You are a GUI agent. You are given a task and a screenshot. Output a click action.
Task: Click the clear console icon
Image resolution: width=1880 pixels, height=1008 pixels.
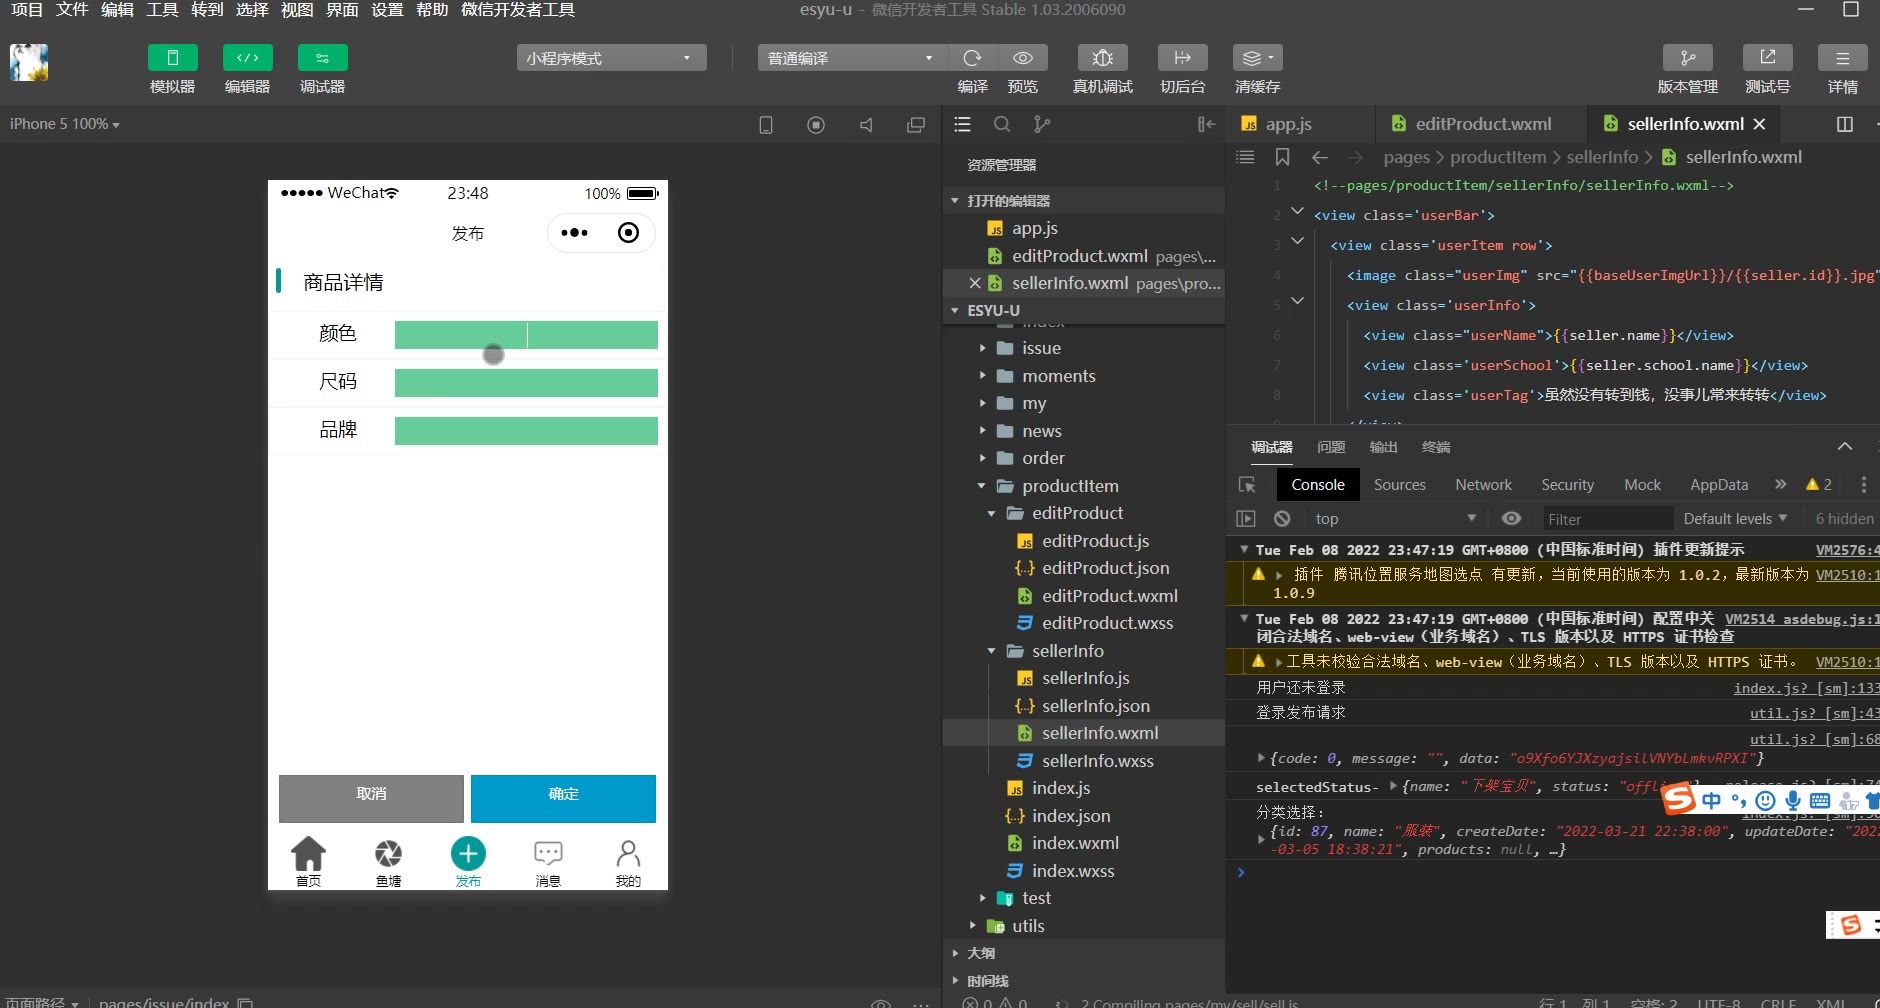tap(1282, 518)
